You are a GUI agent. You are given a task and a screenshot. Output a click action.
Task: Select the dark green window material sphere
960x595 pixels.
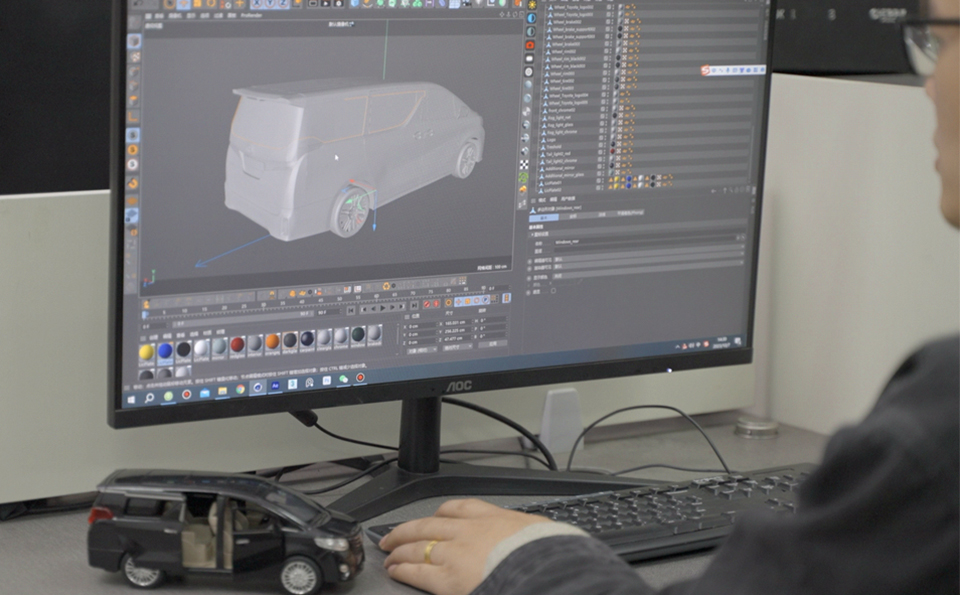(x=358, y=334)
